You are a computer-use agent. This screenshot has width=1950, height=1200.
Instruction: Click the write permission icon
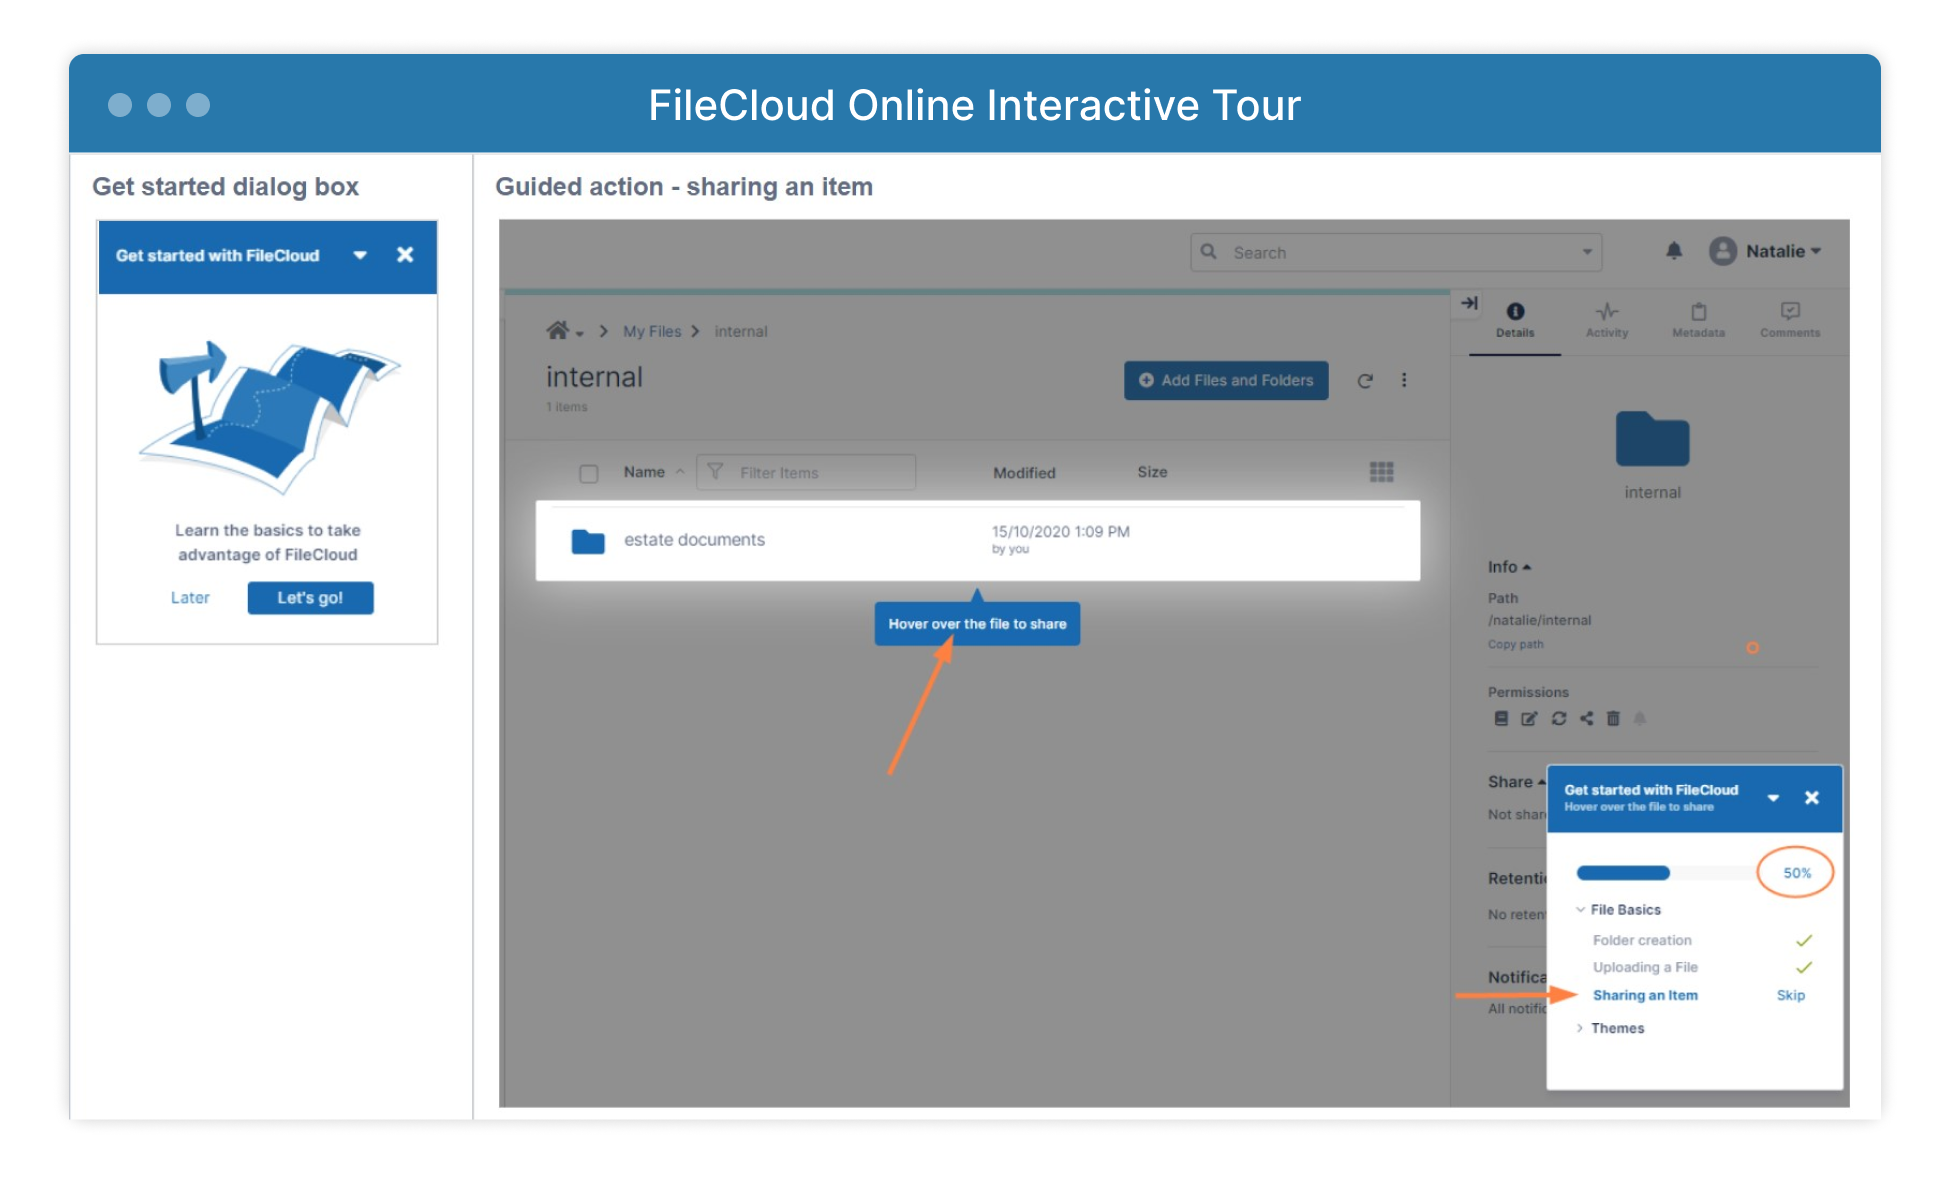tap(1529, 718)
